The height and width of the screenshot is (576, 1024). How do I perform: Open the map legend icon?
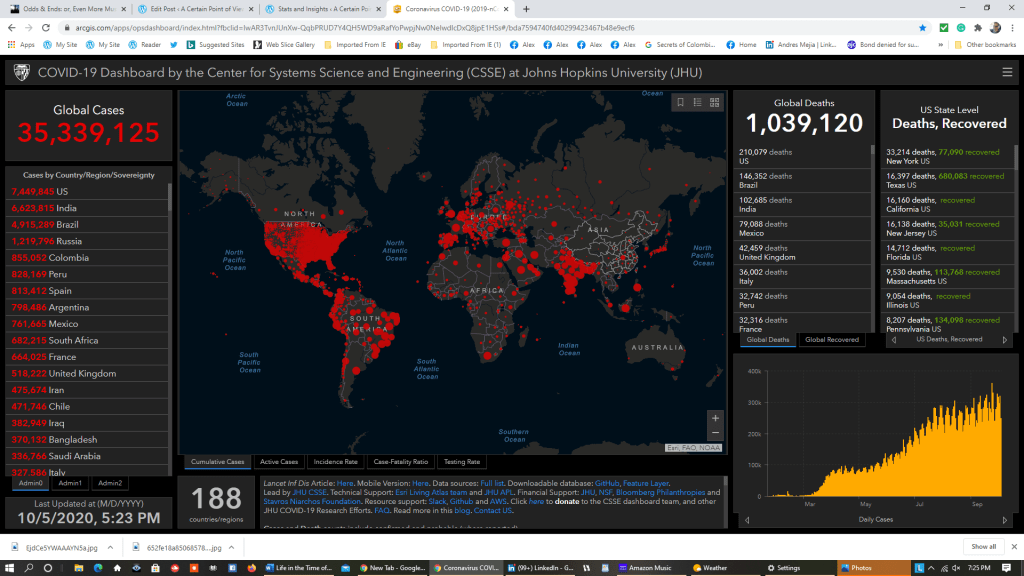click(697, 102)
